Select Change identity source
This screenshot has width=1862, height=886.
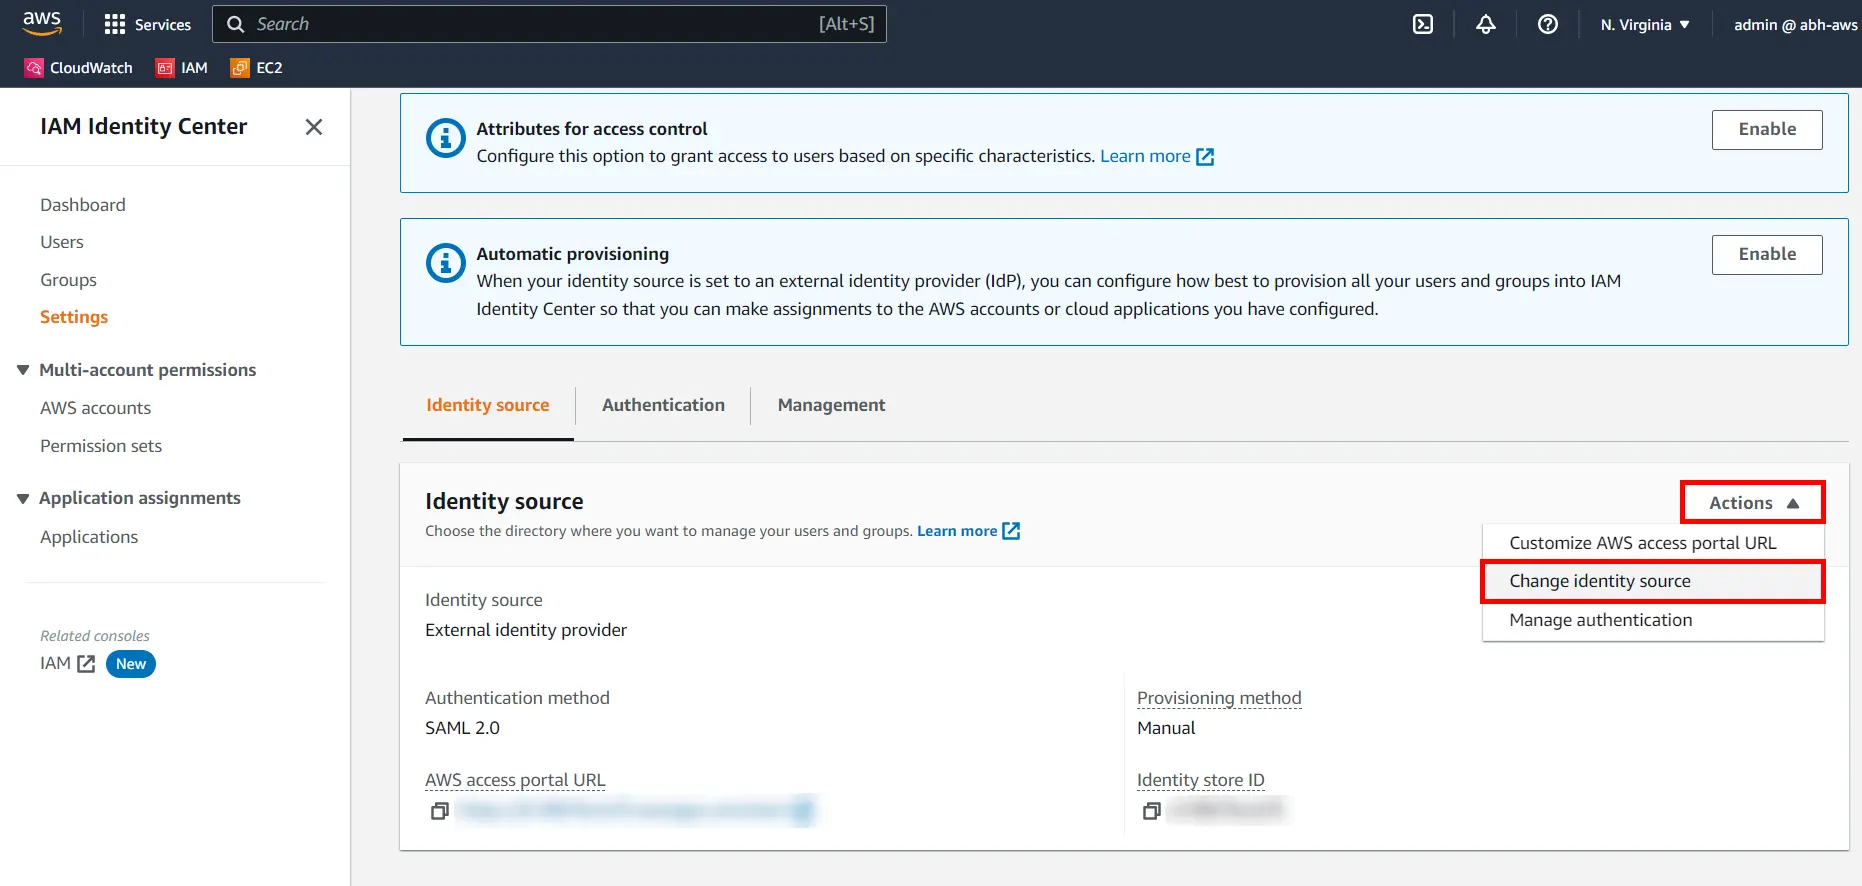[1653, 581]
